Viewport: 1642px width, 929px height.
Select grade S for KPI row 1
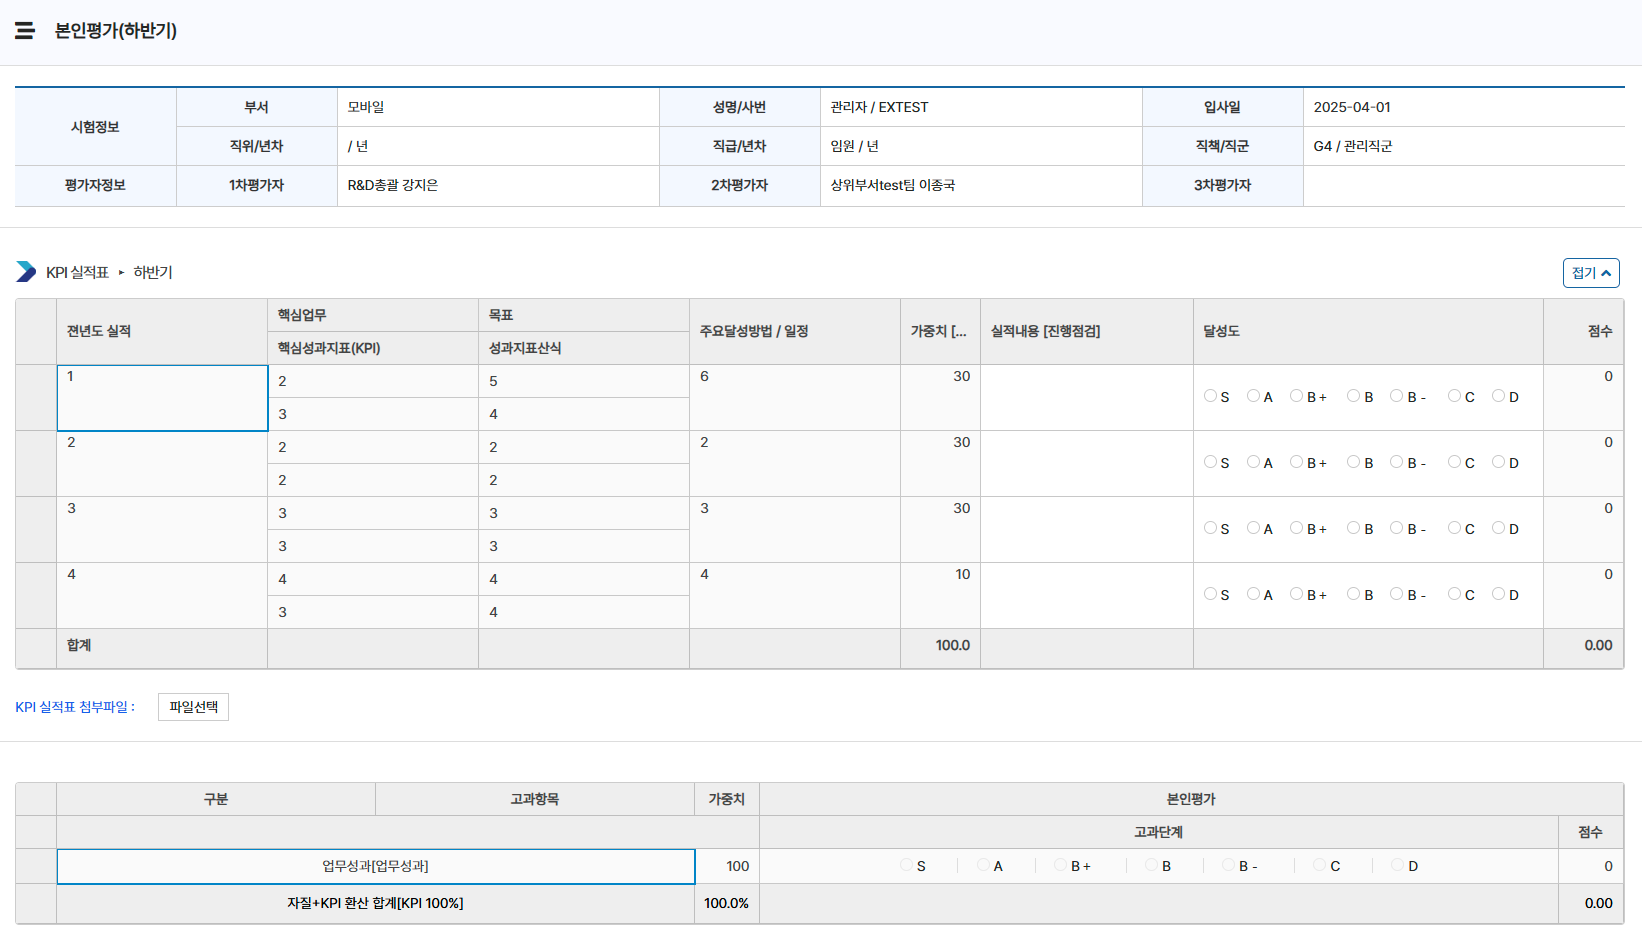tap(1210, 396)
